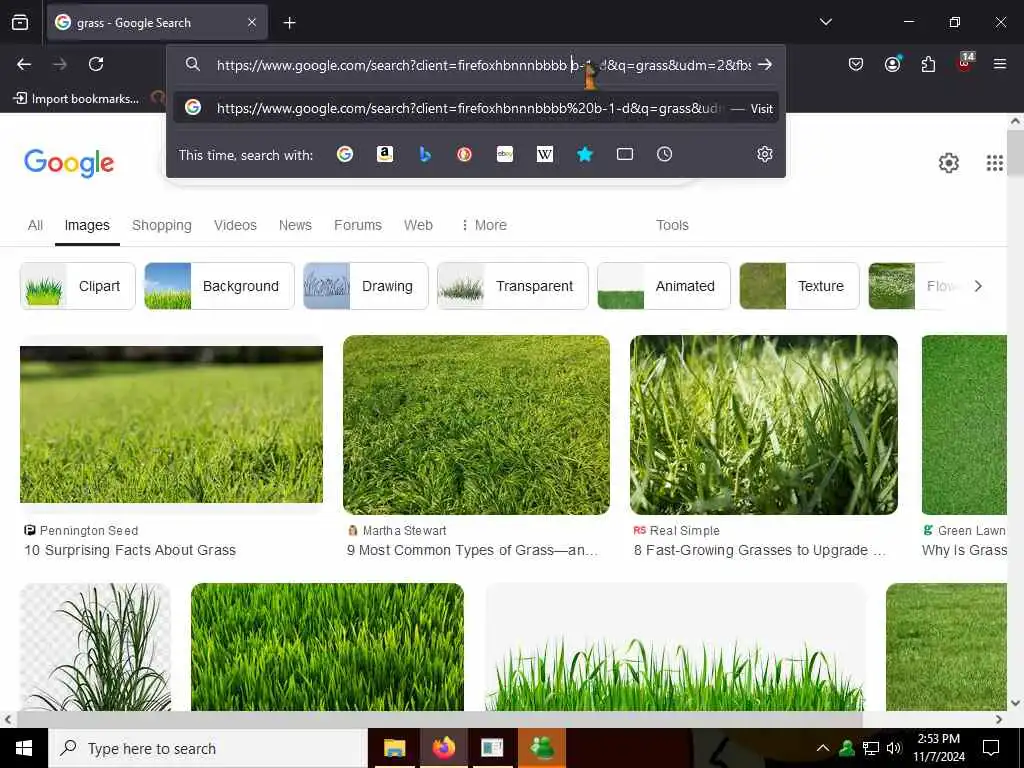Image resolution: width=1024 pixels, height=768 pixels.
Task: Filter images by Animated chip
Action: point(664,286)
